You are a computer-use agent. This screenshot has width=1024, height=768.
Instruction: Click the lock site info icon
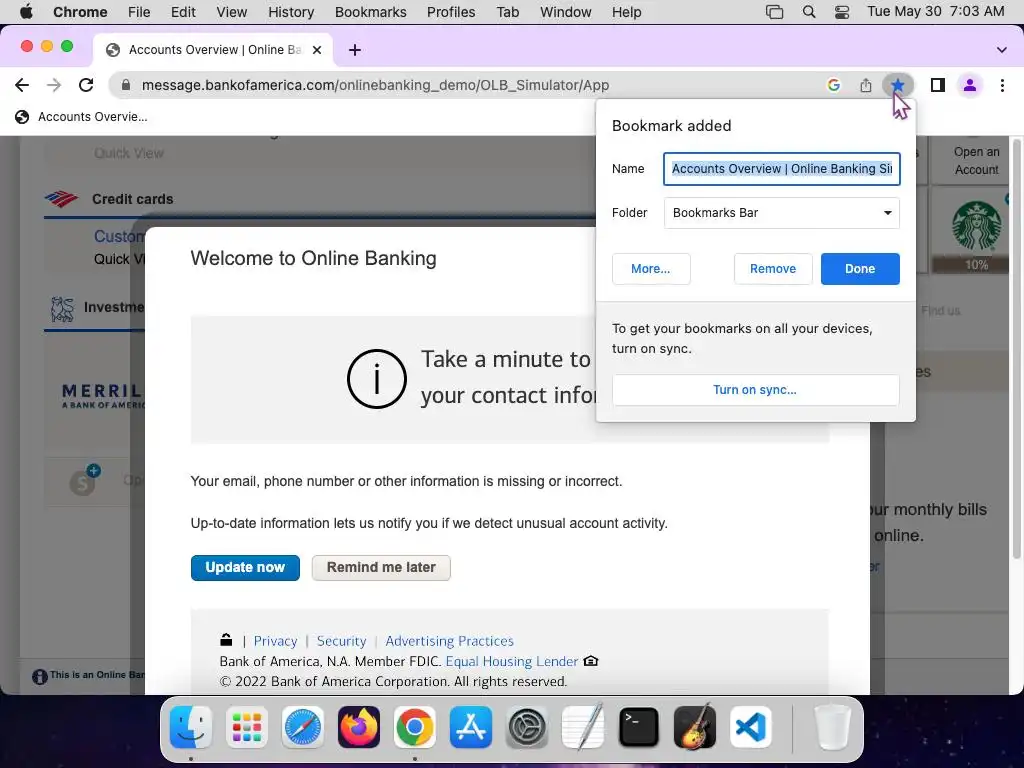tap(126, 85)
